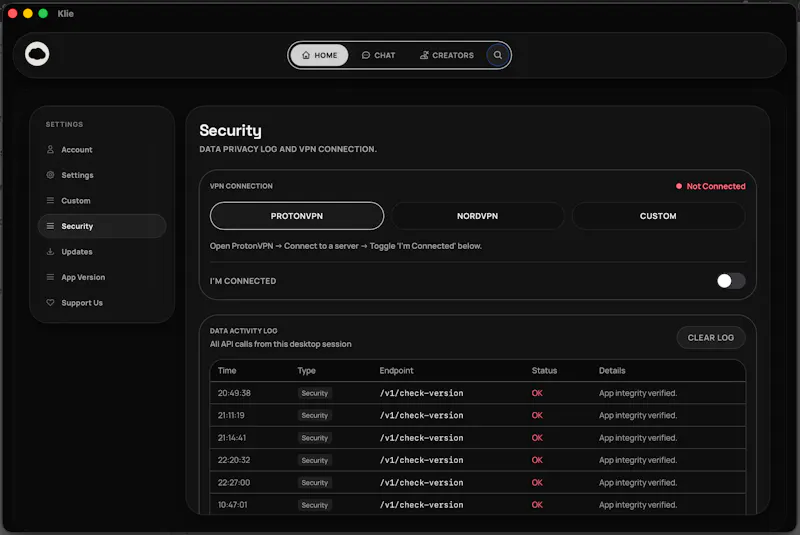Click the Settings gear icon
The width and height of the screenshot is (800, 535).
click(50, 175)
